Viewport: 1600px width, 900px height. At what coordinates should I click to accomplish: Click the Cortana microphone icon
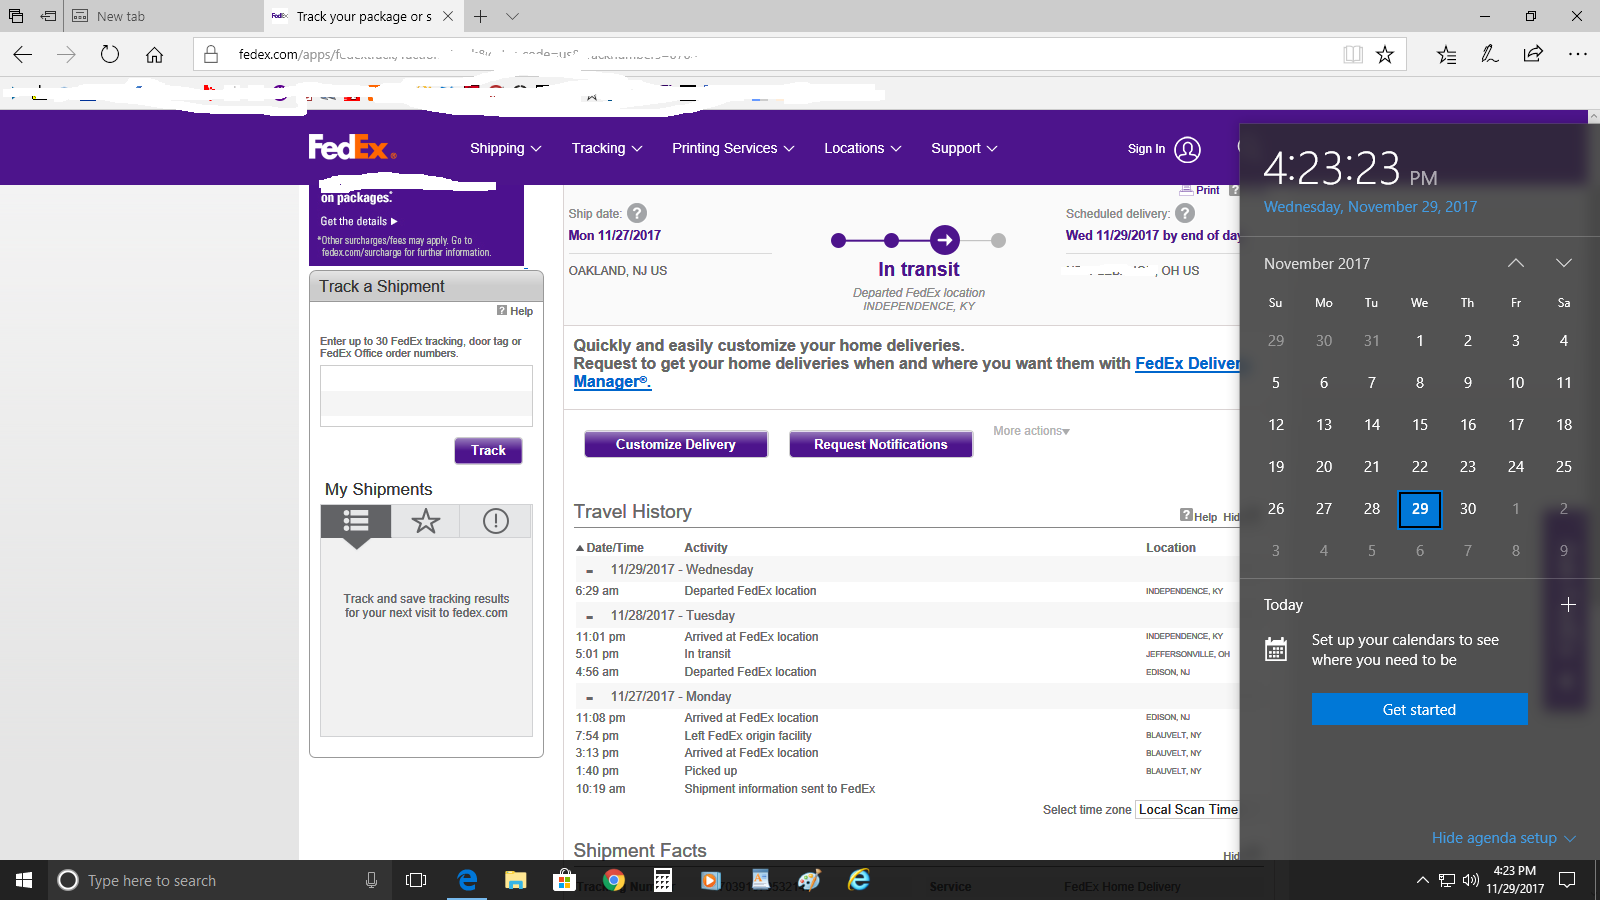371,880
